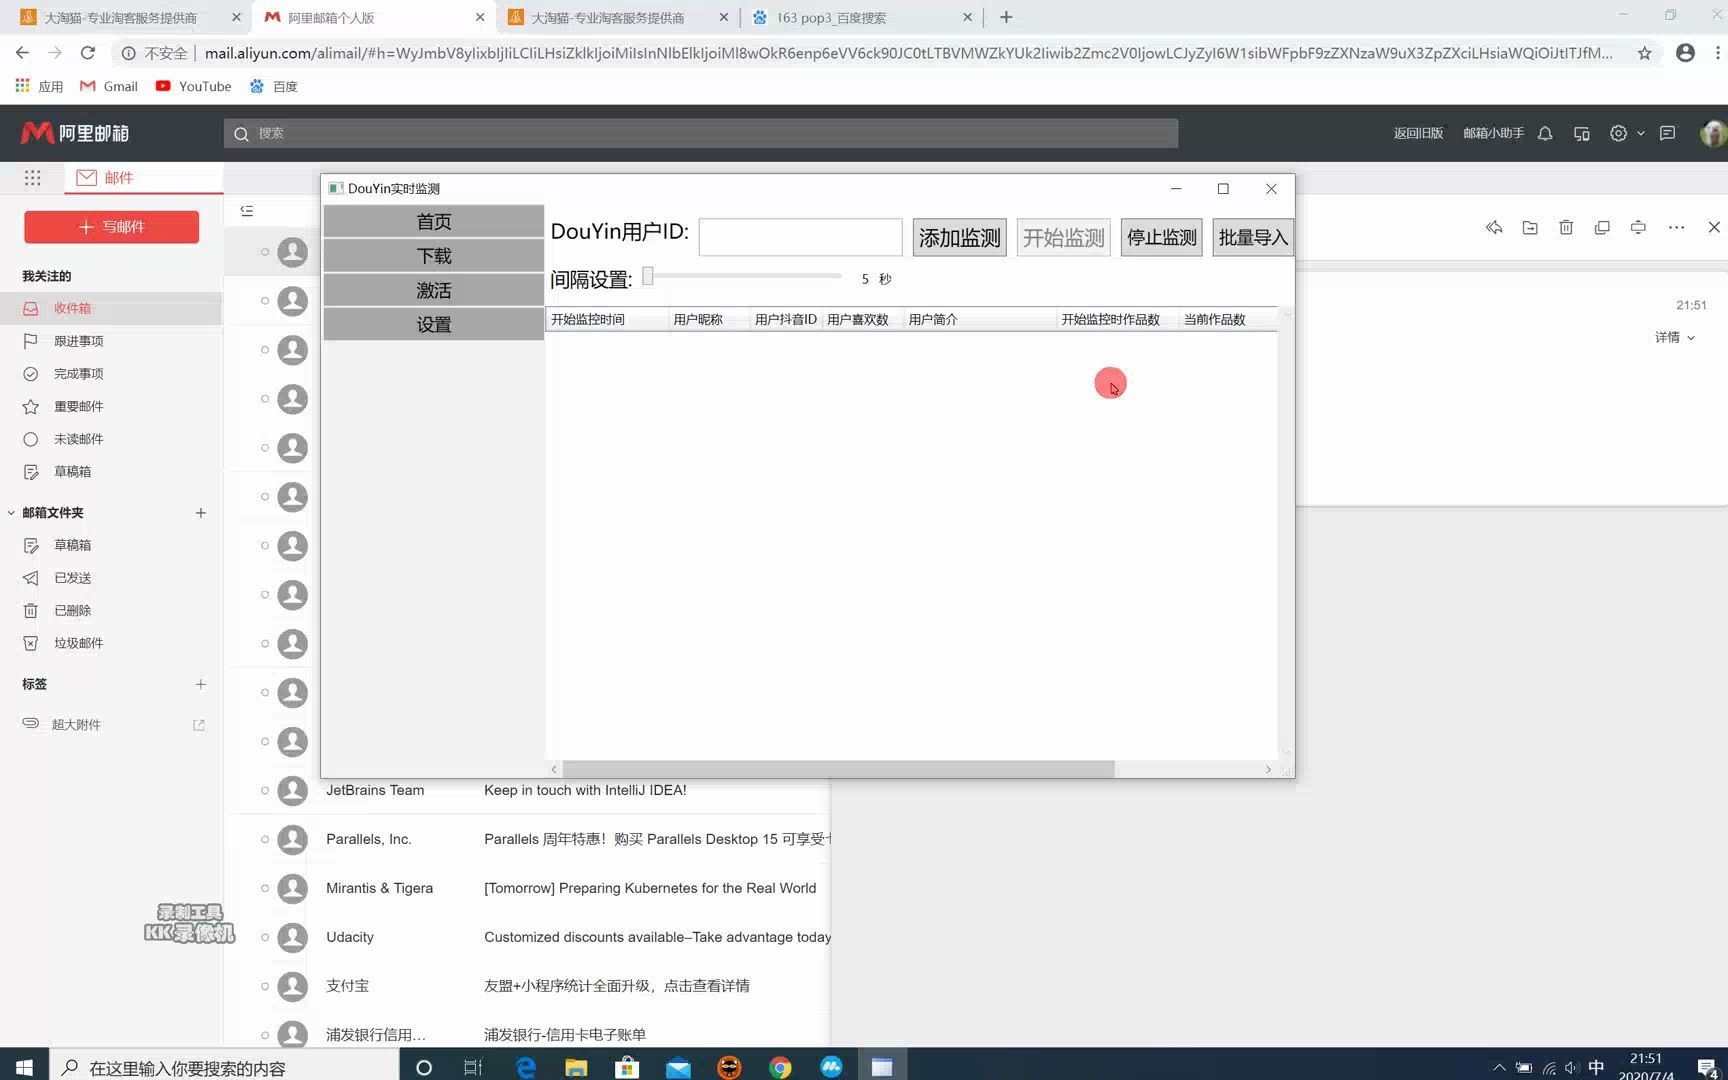Open the app grid icon beside 邮件 tab
This screenshot has height=1080, width=1728.
(33, 178)
